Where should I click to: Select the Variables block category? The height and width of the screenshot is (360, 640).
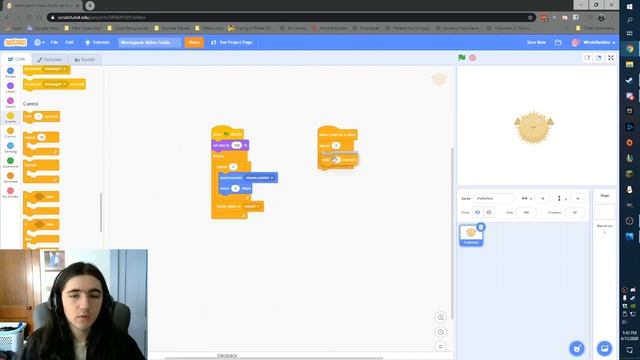(10, 178)
